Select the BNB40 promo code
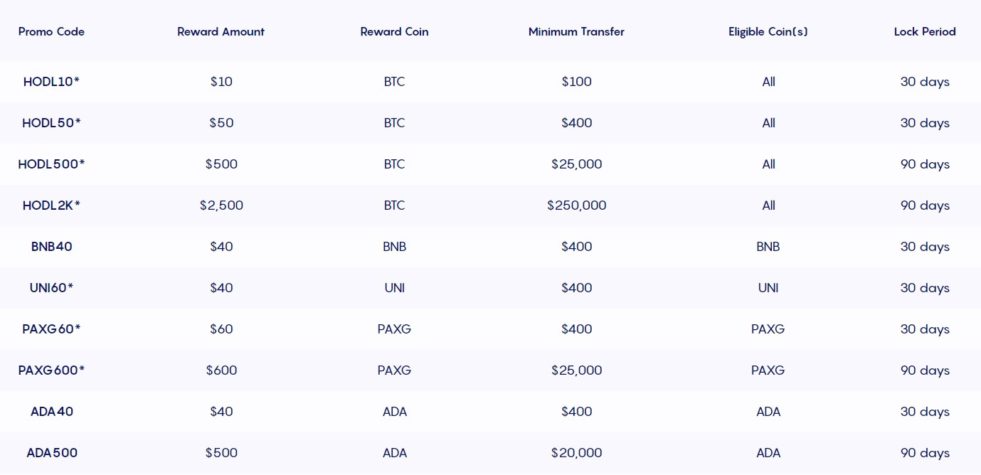 (51, 247)
